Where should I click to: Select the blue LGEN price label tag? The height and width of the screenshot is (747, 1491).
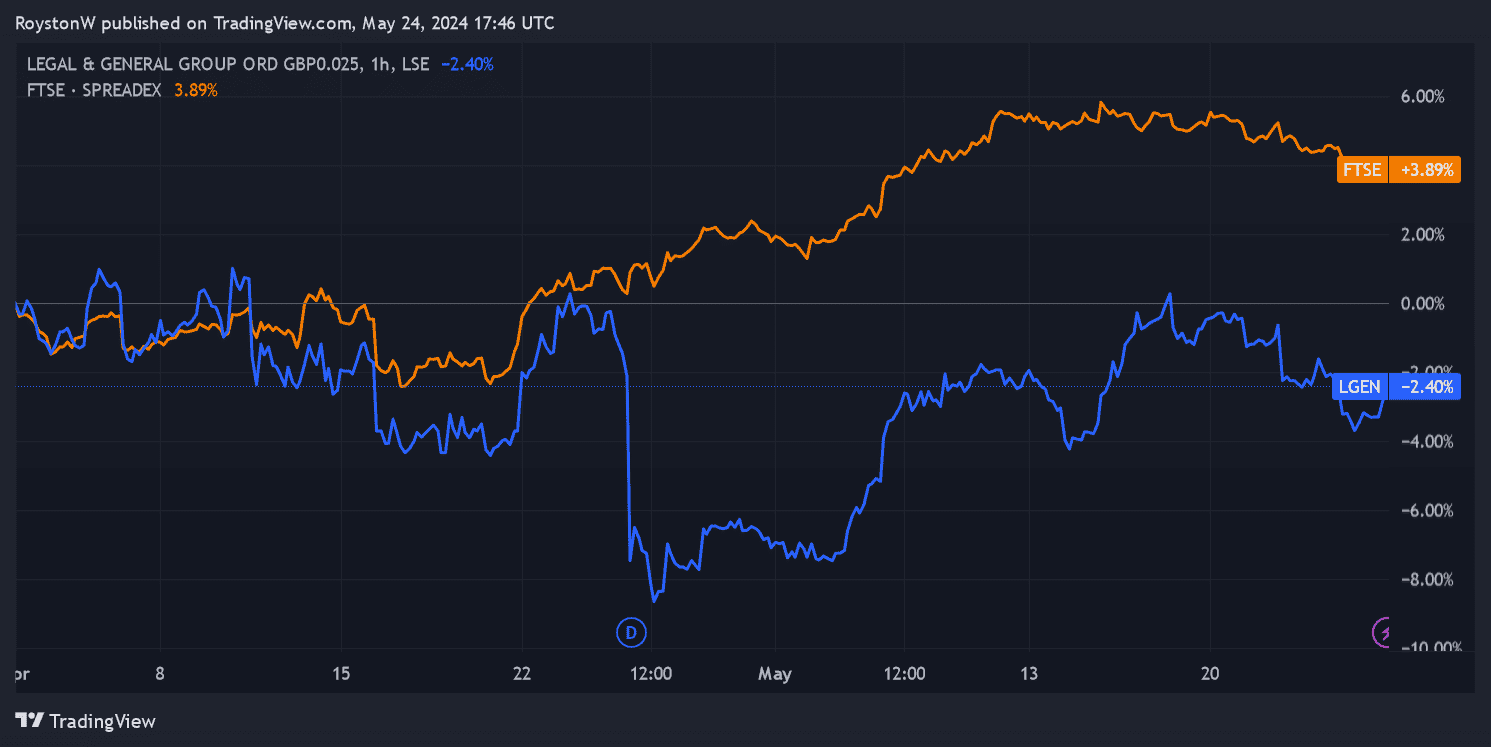point(1361,387)
